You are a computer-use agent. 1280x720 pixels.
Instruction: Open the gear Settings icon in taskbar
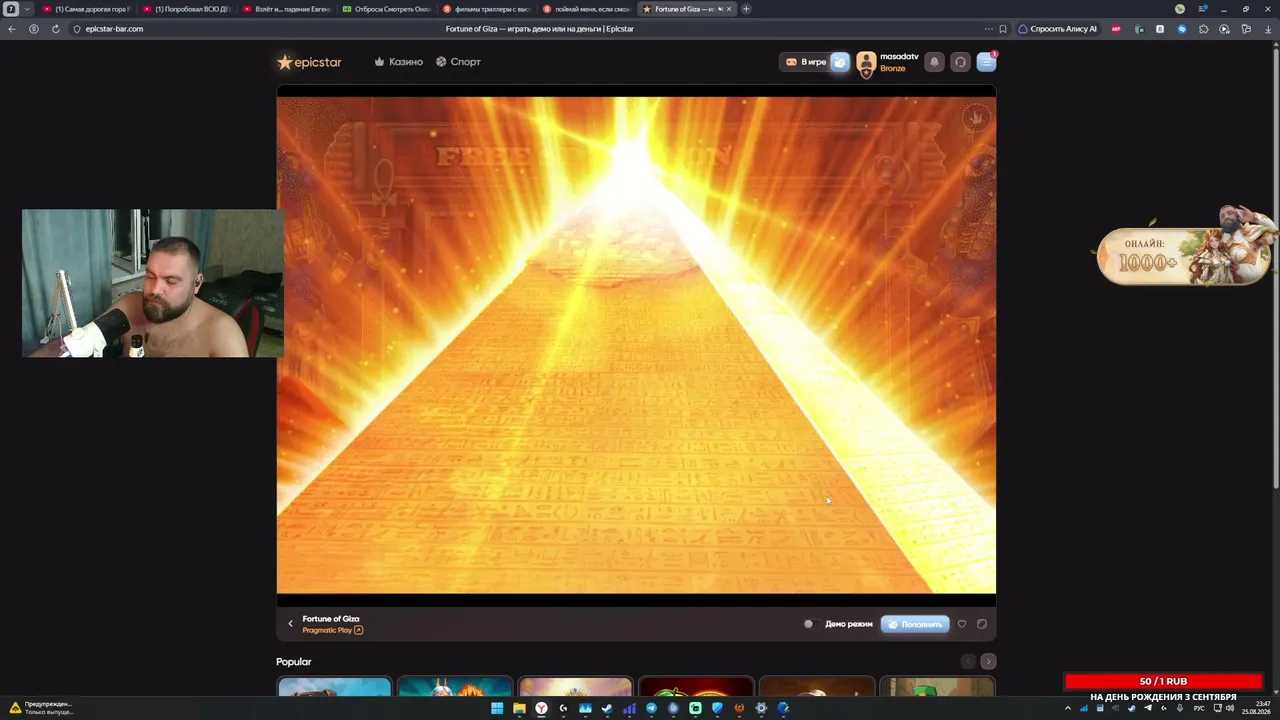click(x=761, y=708)
